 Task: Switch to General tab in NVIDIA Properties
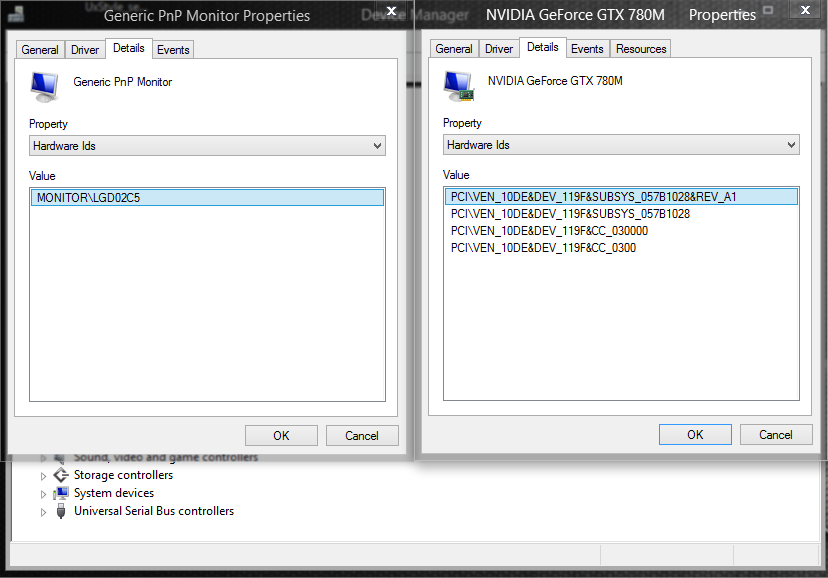pos(454,49)
